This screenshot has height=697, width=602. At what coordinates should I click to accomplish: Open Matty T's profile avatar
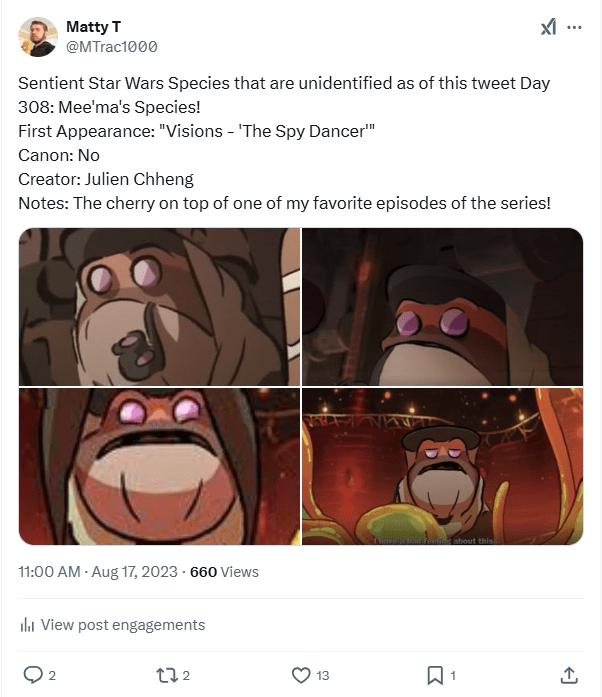(x=38, y=37)
